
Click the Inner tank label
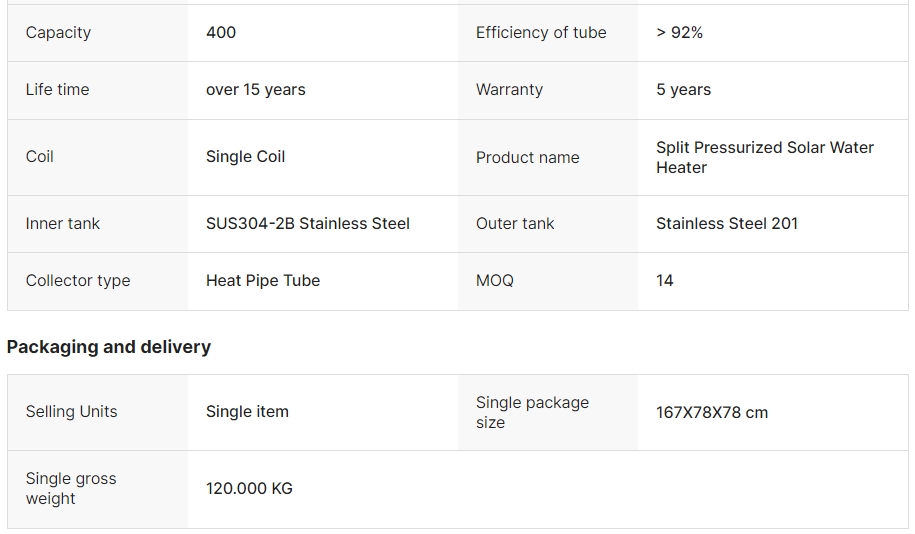coord(63,224)
